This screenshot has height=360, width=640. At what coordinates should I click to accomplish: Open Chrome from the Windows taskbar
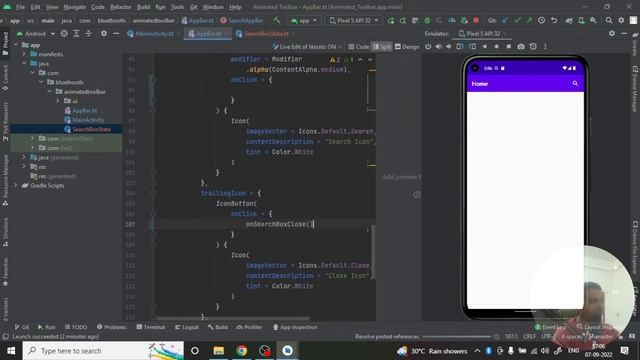pyautogui.click(x=242, y=351)
